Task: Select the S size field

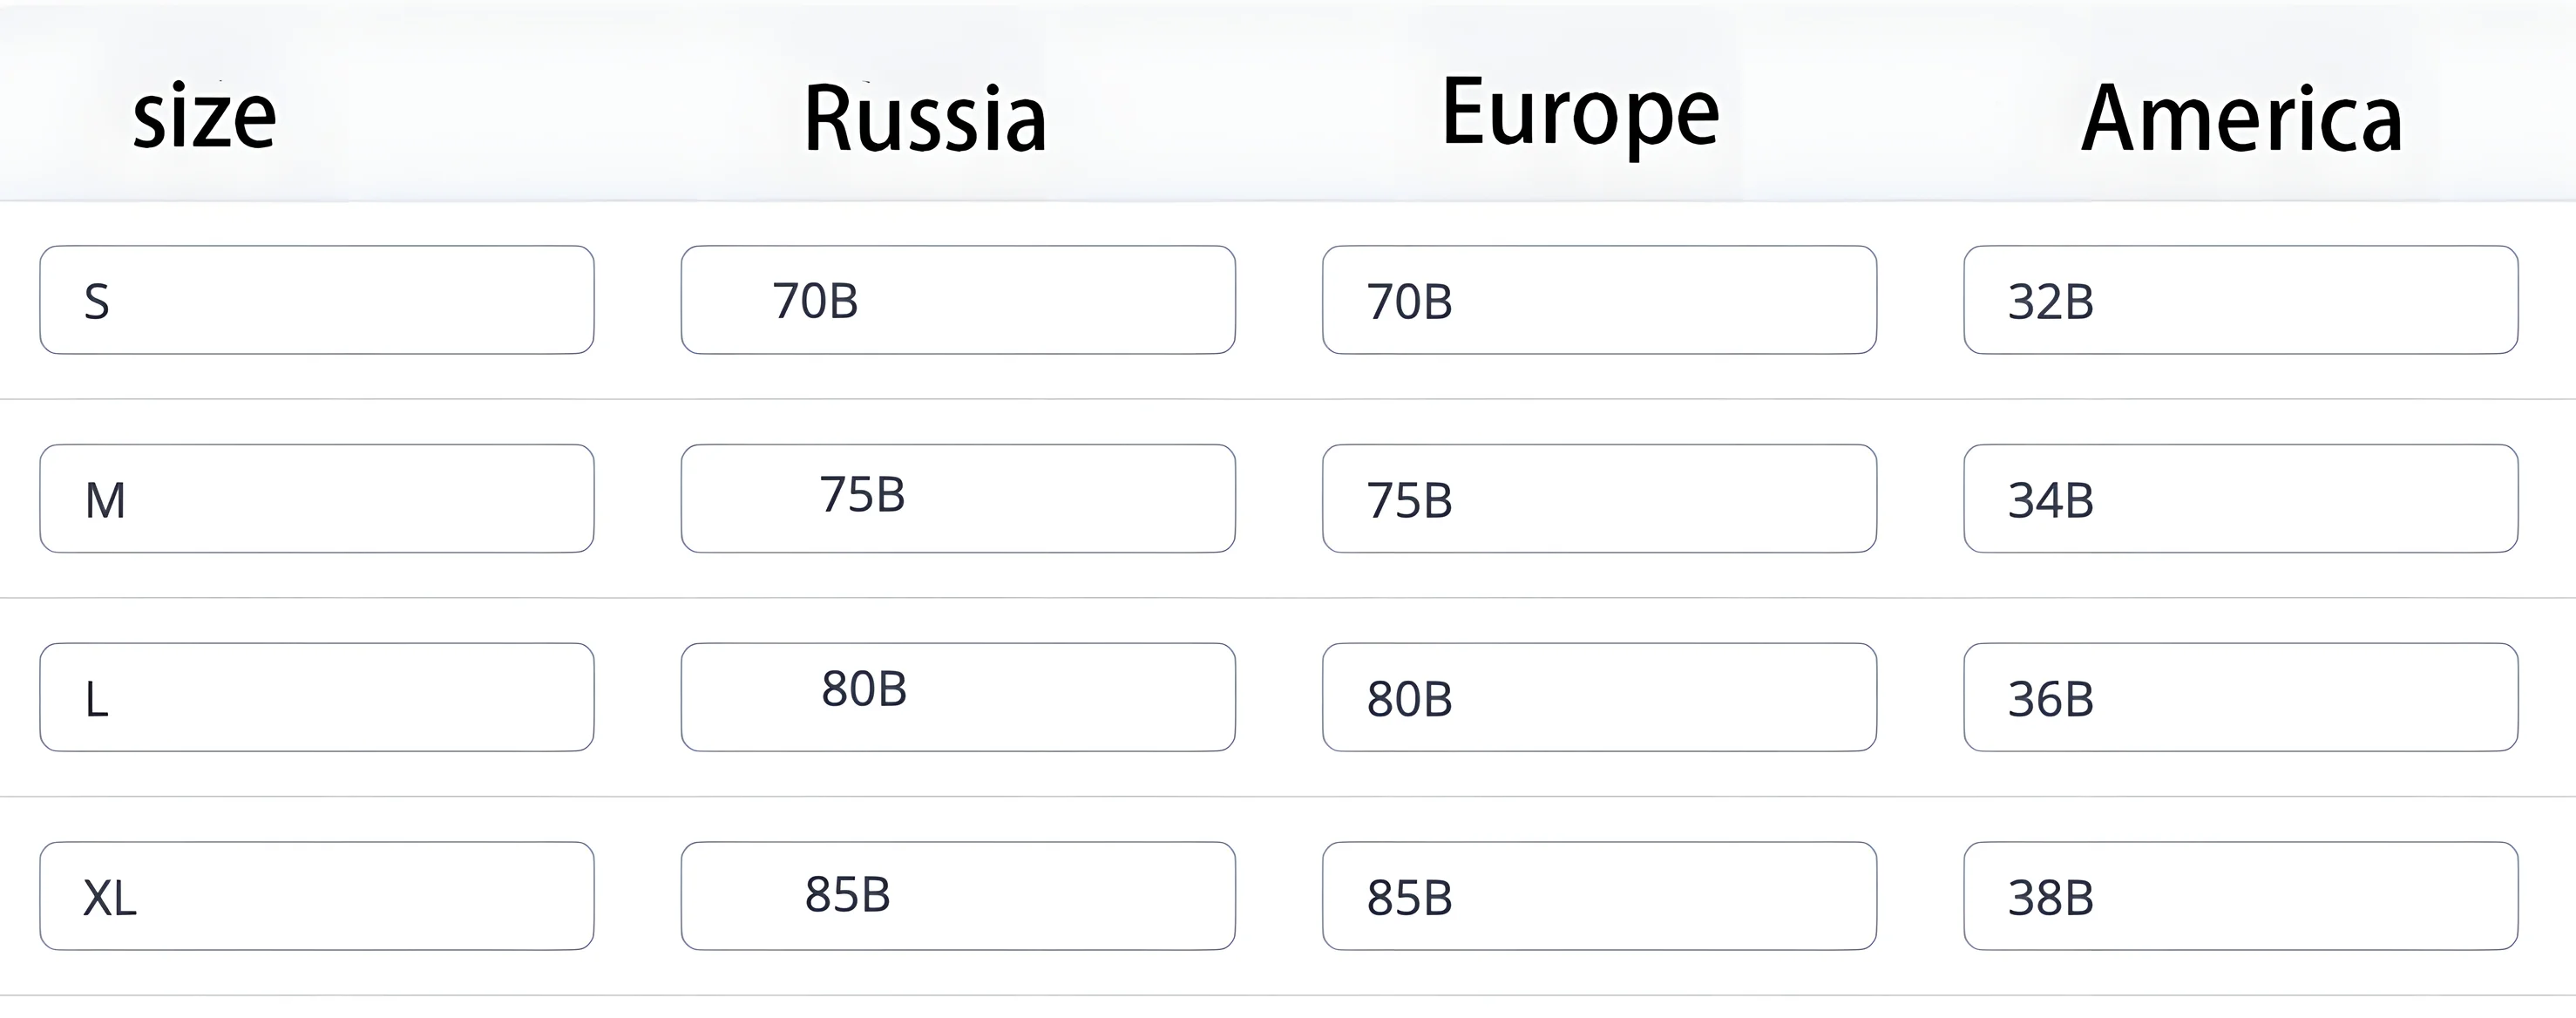Action: (x=317, y=300)
